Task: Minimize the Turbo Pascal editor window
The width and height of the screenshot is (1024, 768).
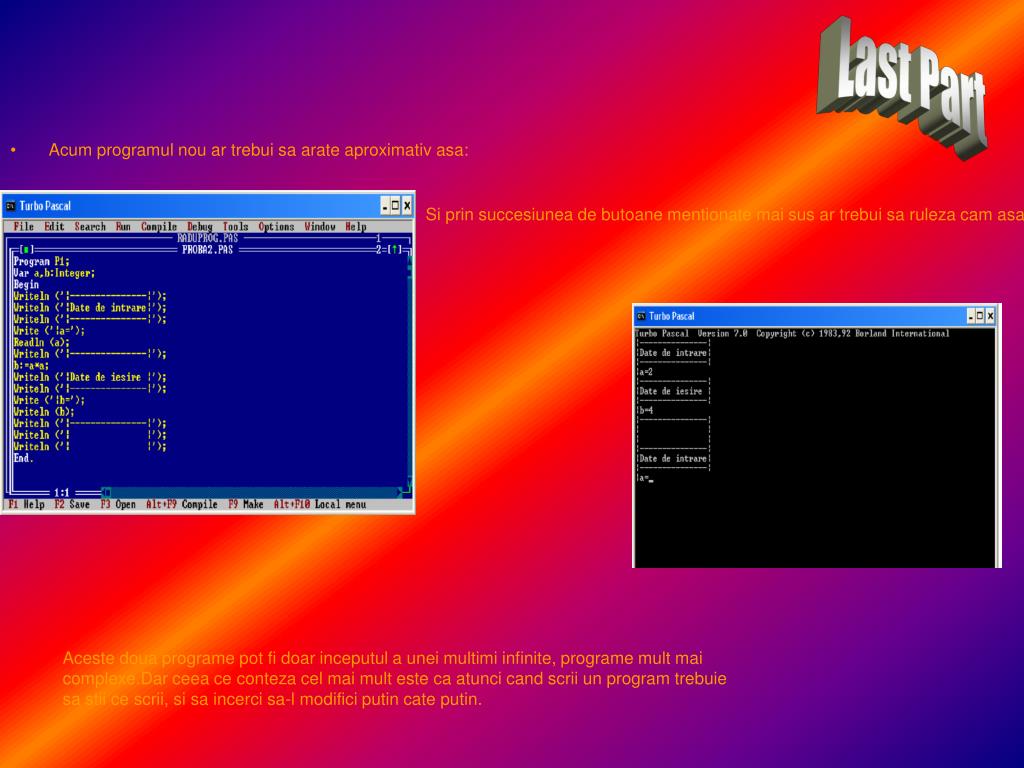Action: click(x=385, y=206)
